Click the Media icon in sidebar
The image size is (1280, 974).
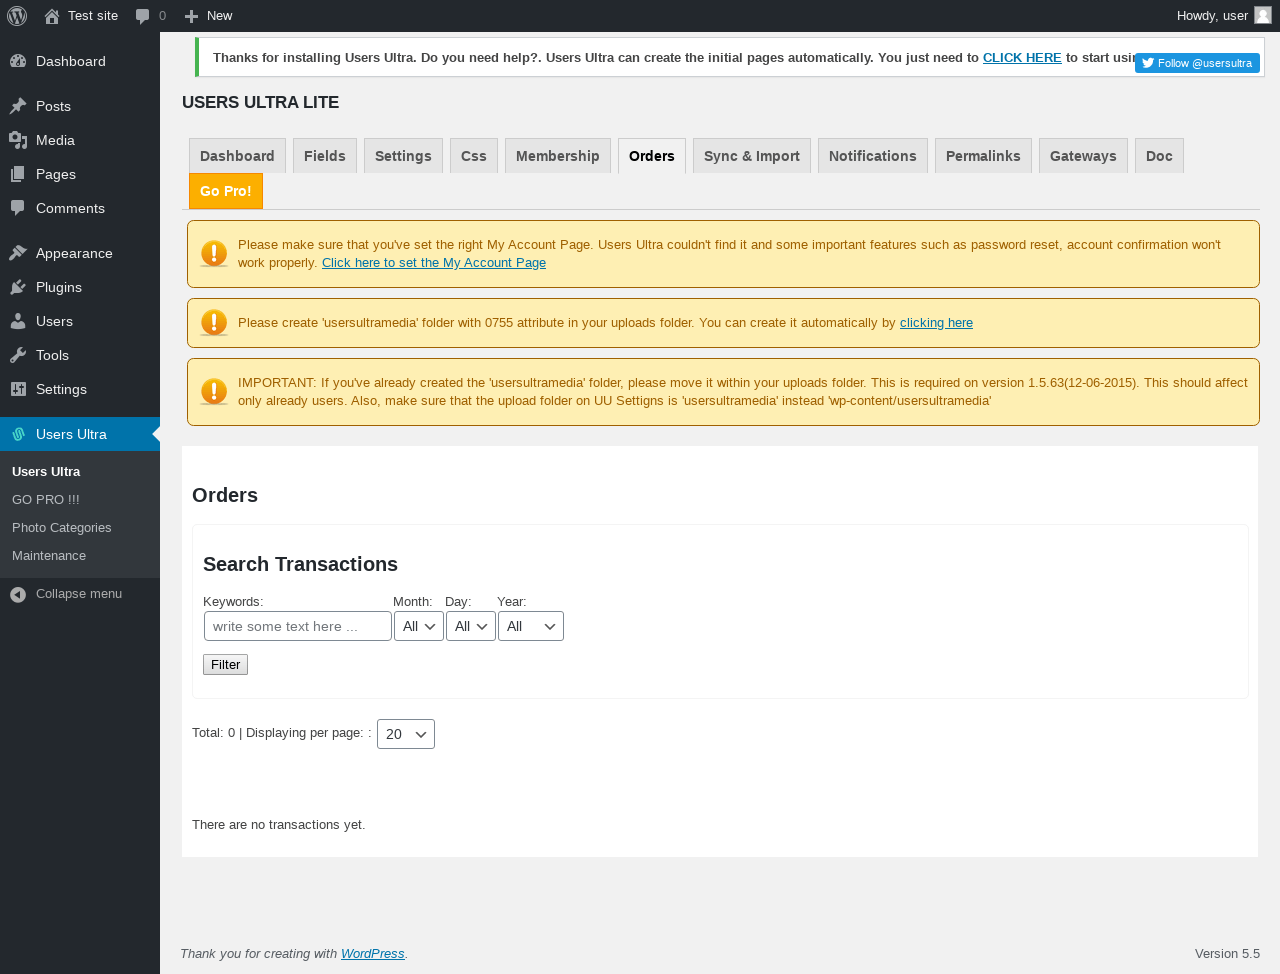point(18,140)
